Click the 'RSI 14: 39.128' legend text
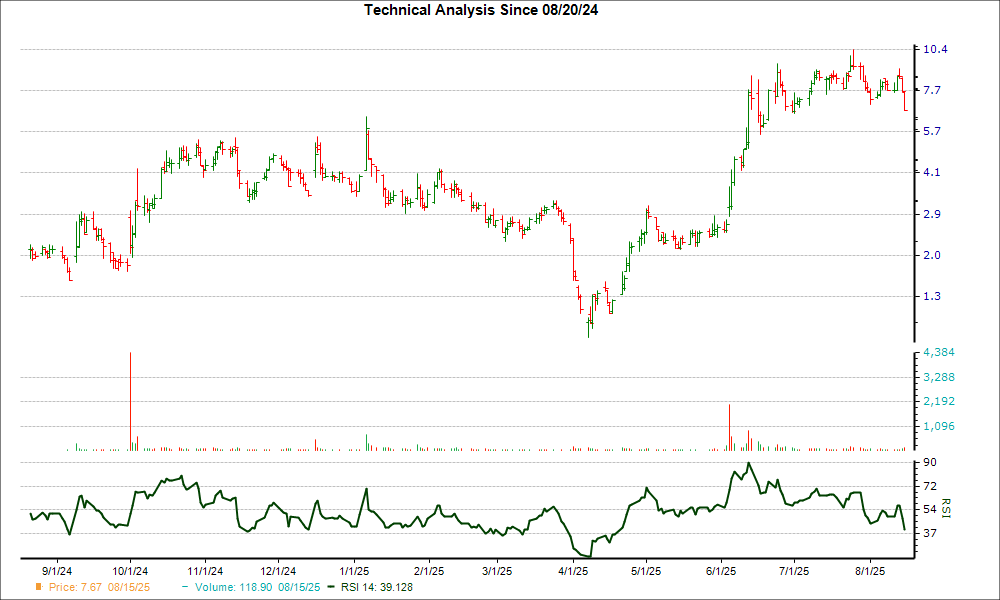Viewport: 1000px width, 600px height. (x=377, y=587)
